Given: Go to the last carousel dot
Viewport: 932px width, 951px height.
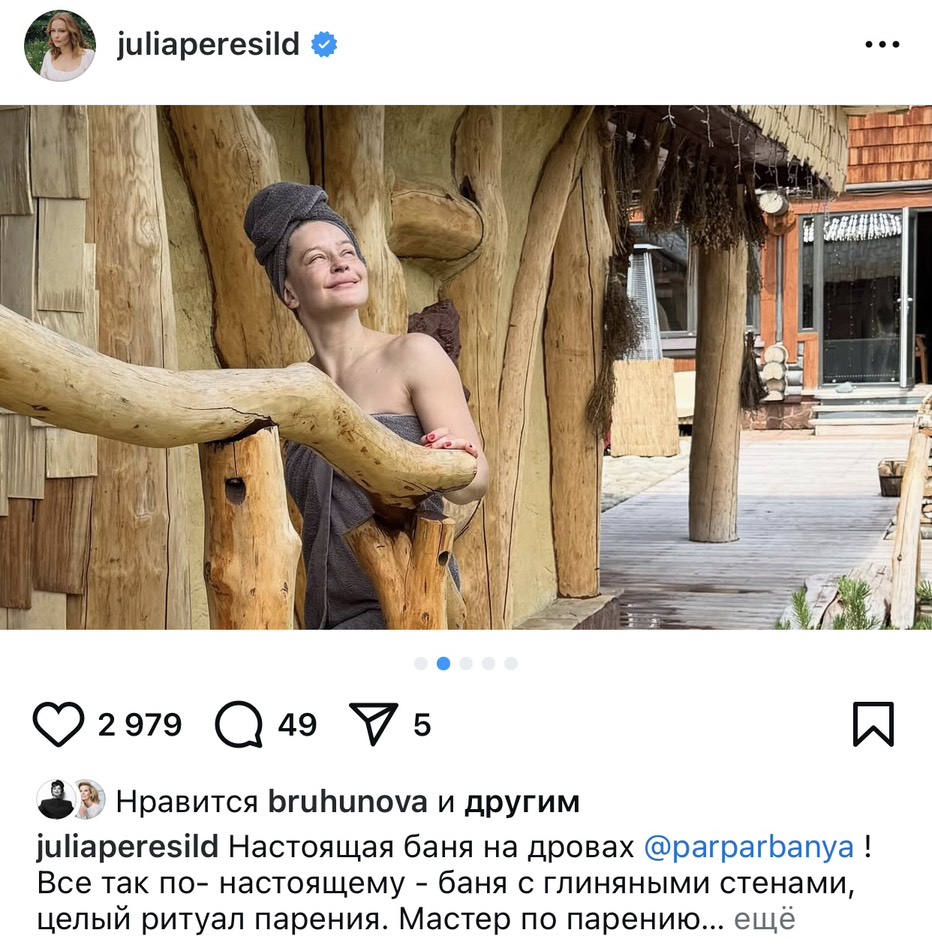Looking at the screenshot, I should pyautogui.click(x=511, y=663).
